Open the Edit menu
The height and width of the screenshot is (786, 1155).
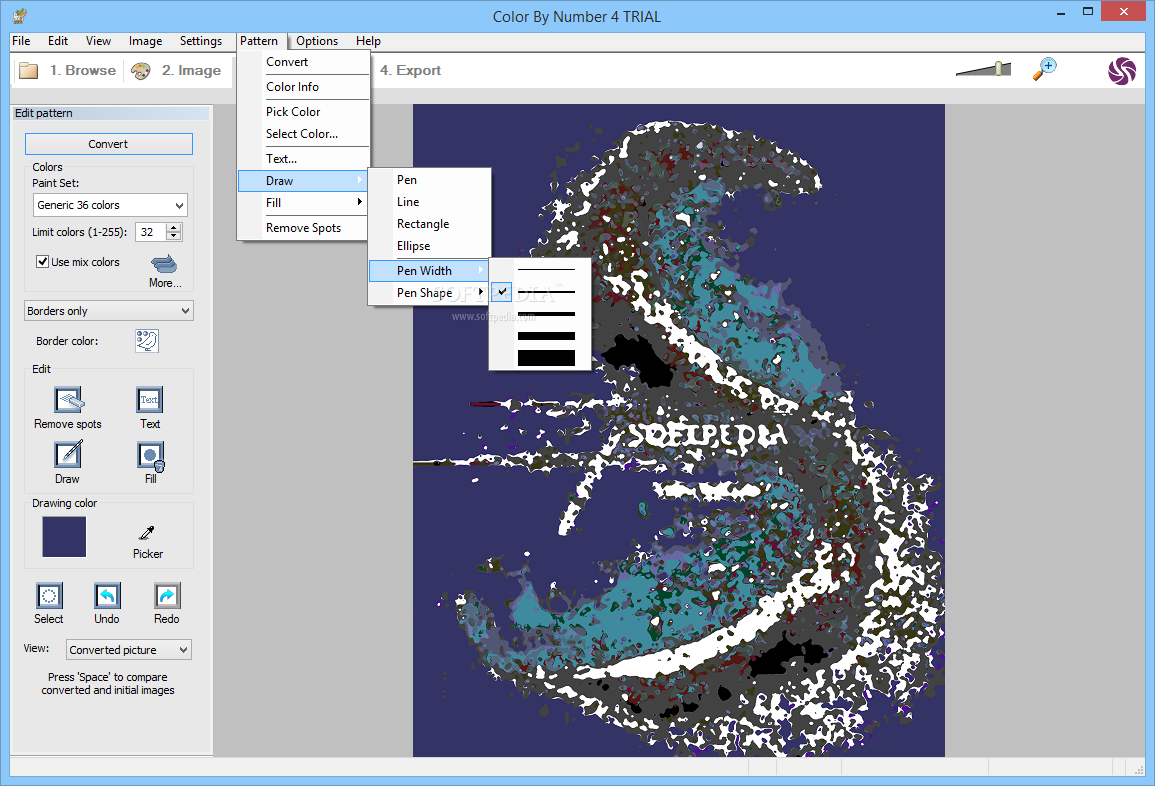pyautogui.click(x=57, y=41)
